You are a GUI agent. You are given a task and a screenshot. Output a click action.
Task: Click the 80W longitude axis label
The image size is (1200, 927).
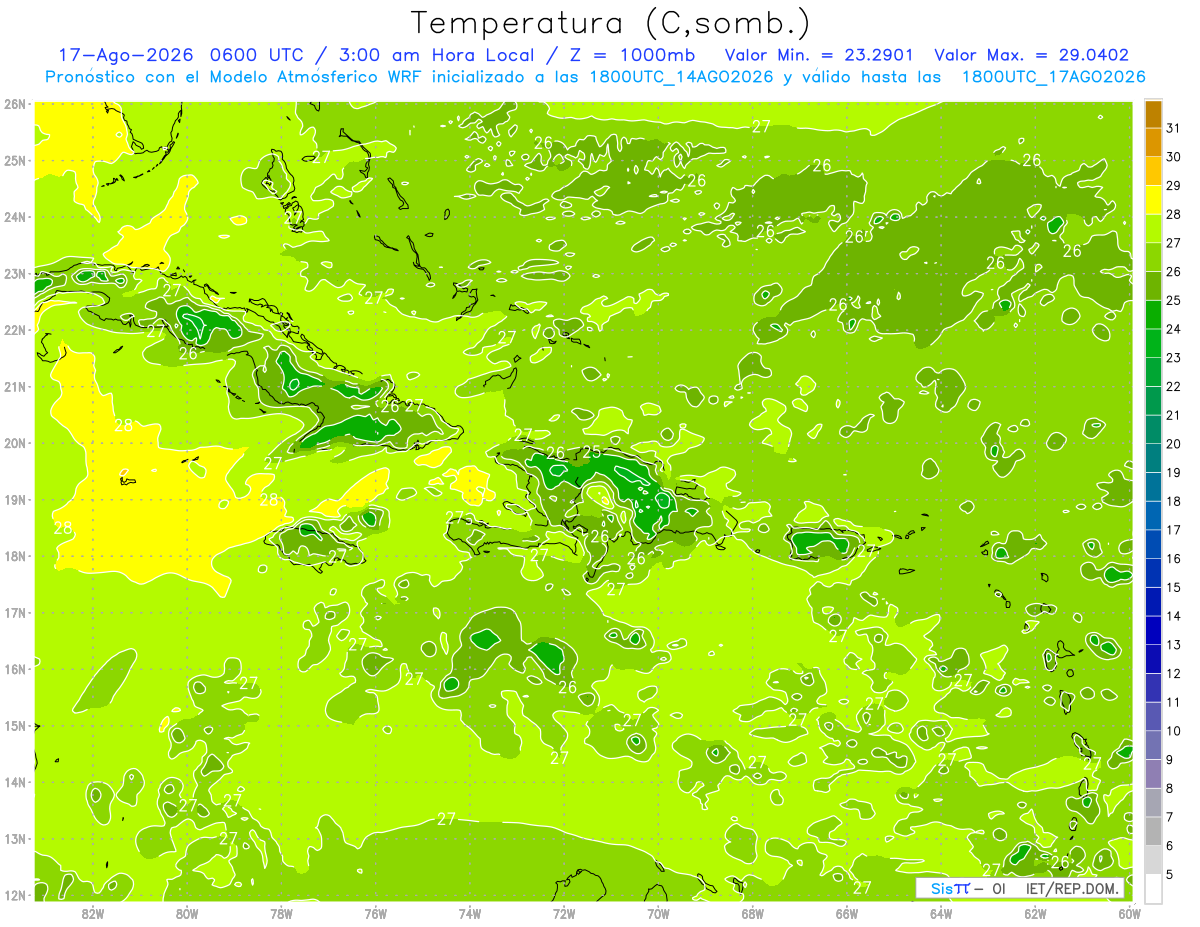(187, 914)
